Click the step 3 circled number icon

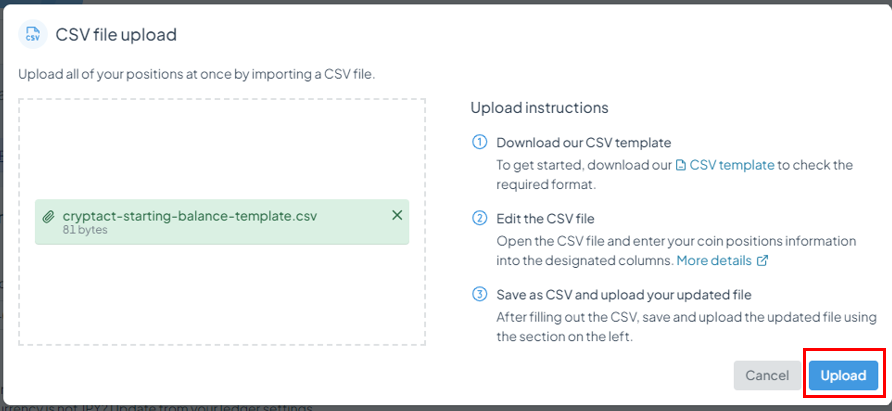click(x=480, y=295)
